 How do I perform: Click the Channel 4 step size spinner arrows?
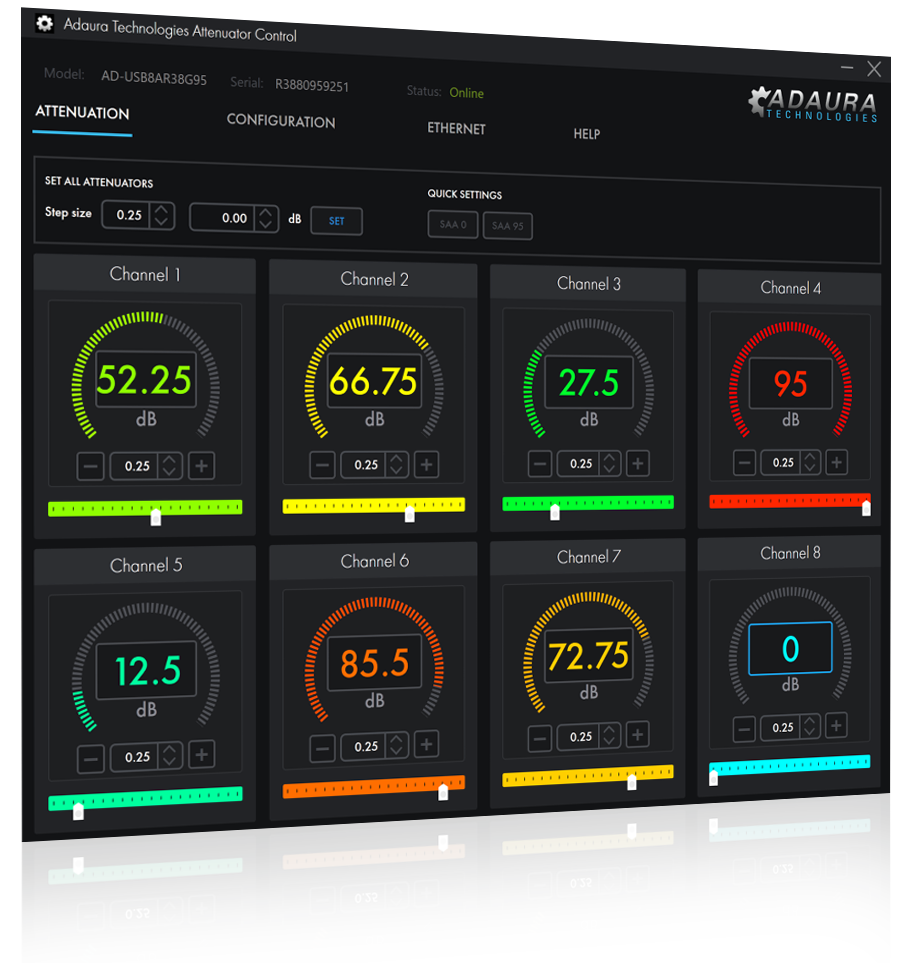point(810,462)
